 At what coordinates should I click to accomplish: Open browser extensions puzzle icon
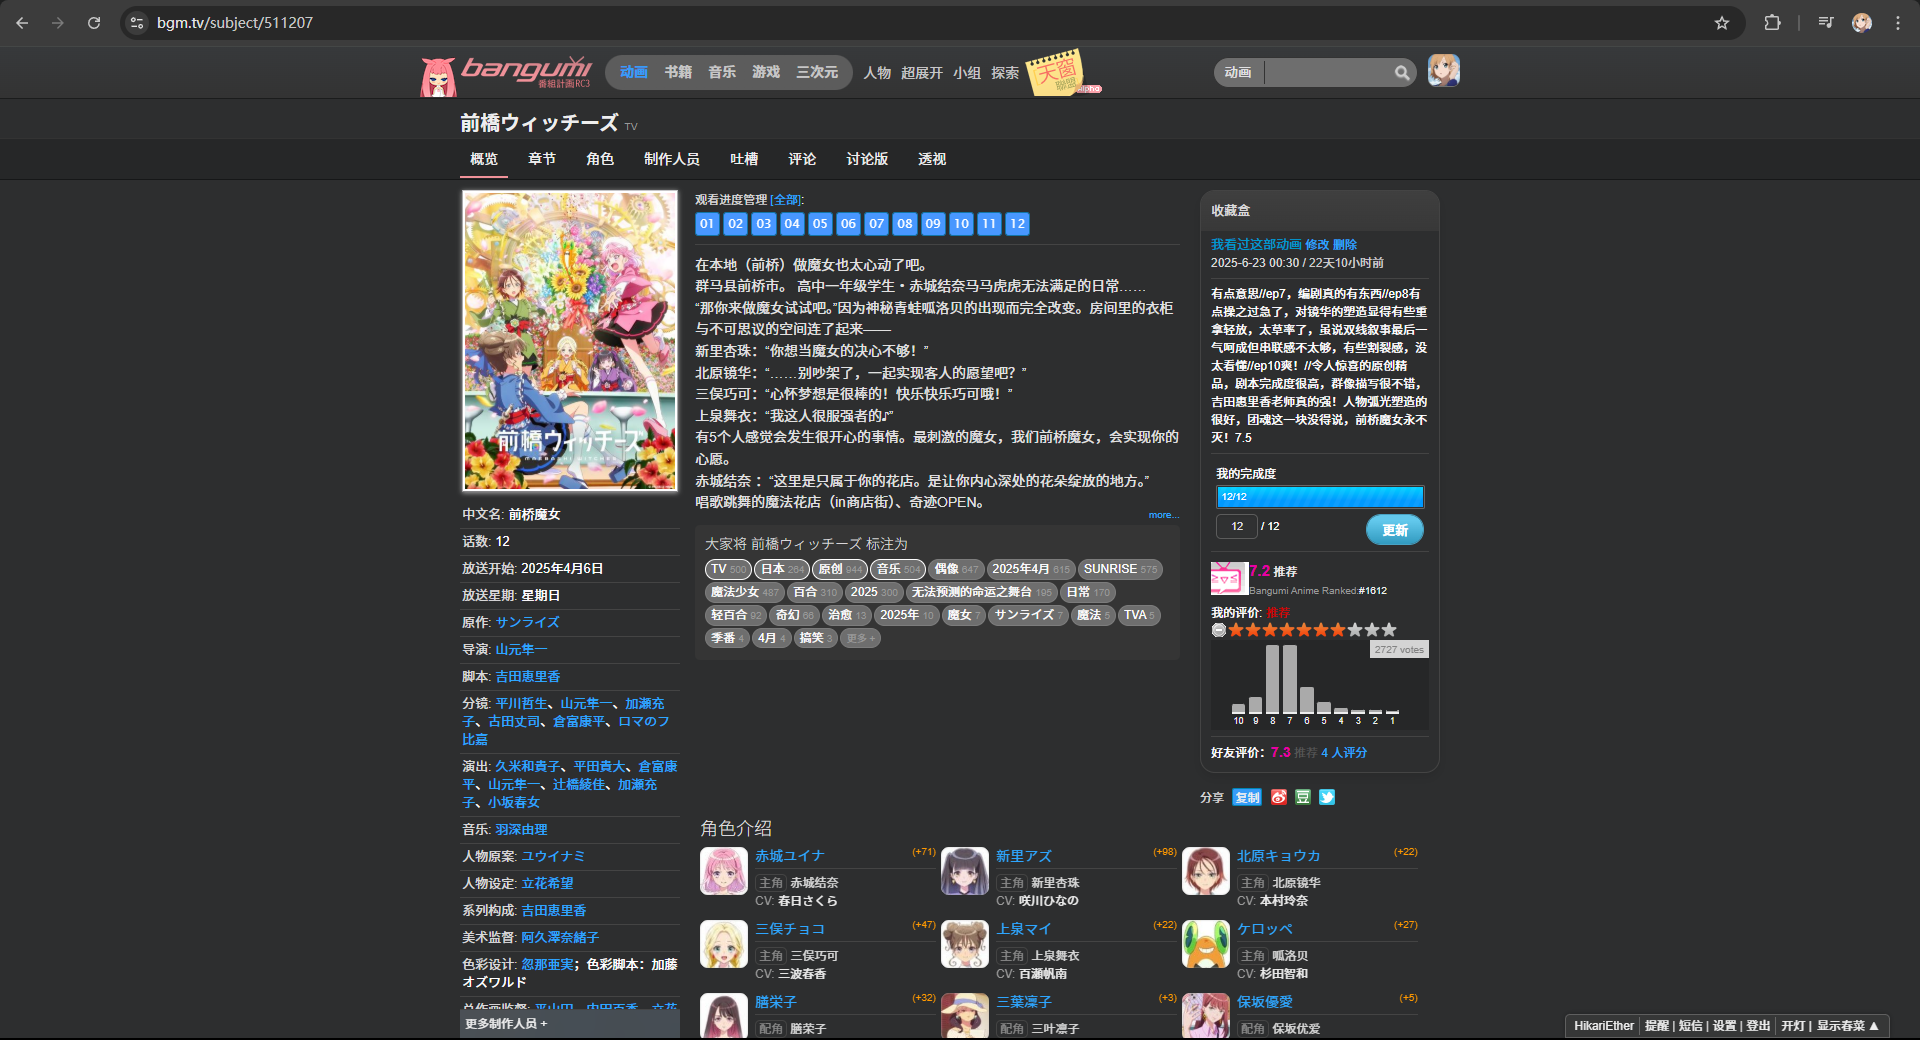[x=1772, y=23]
